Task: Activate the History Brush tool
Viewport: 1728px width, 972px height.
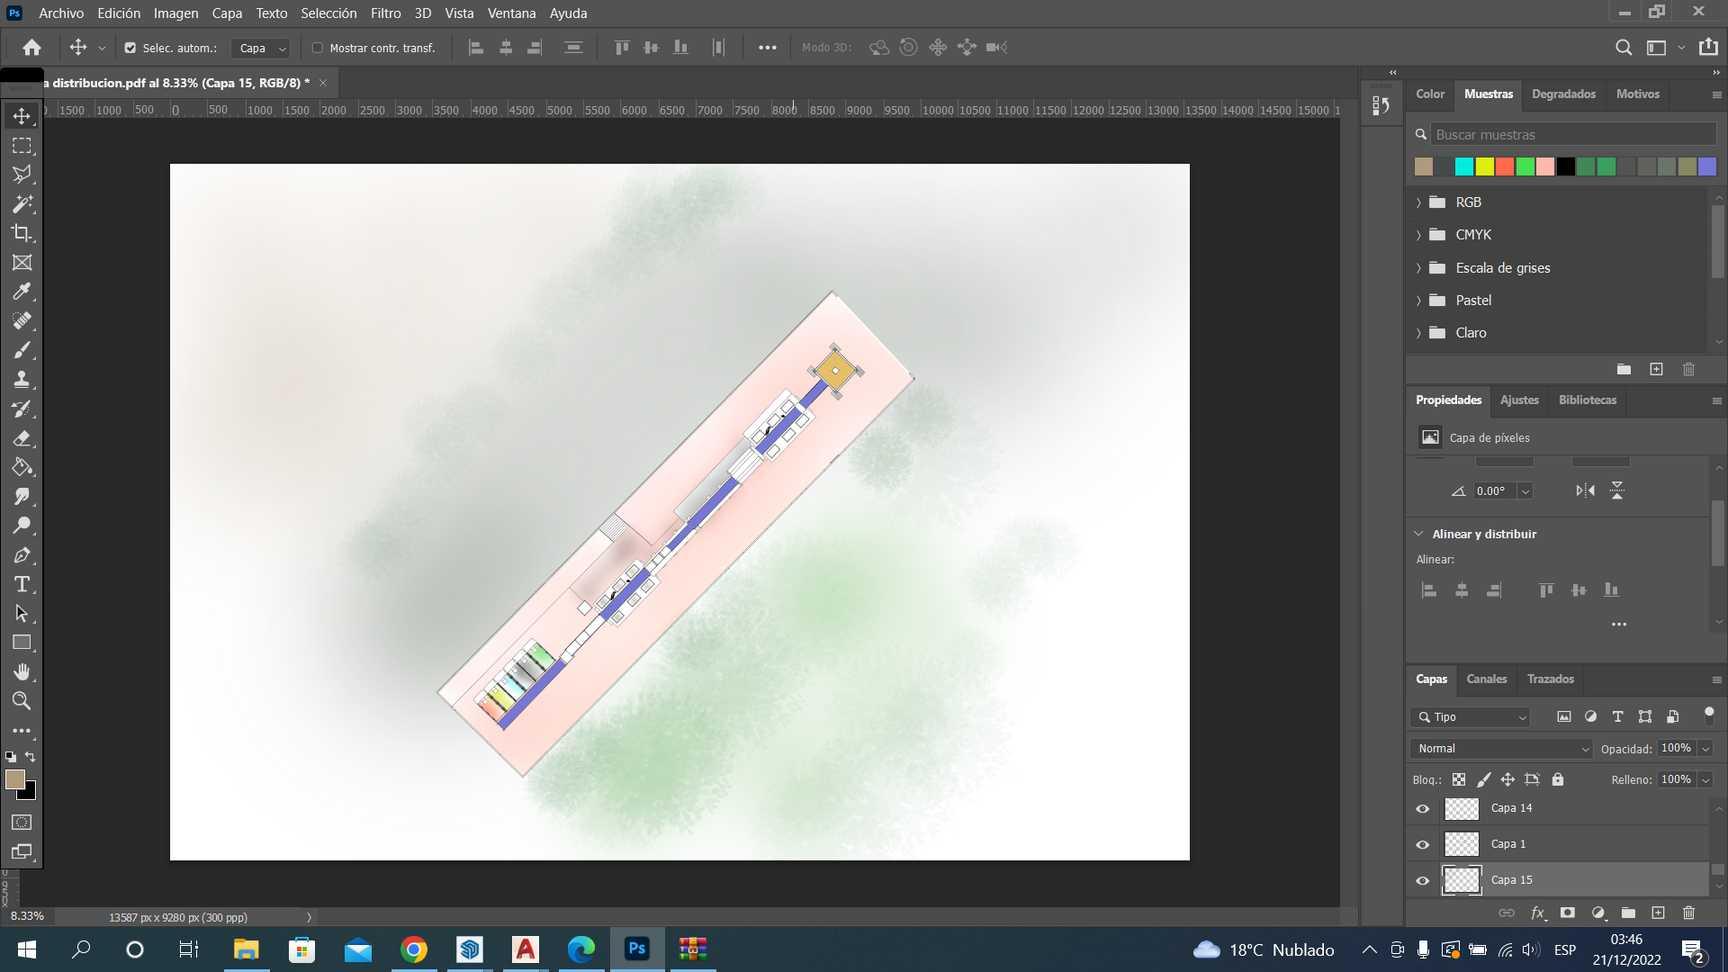Action: [22, 409]
